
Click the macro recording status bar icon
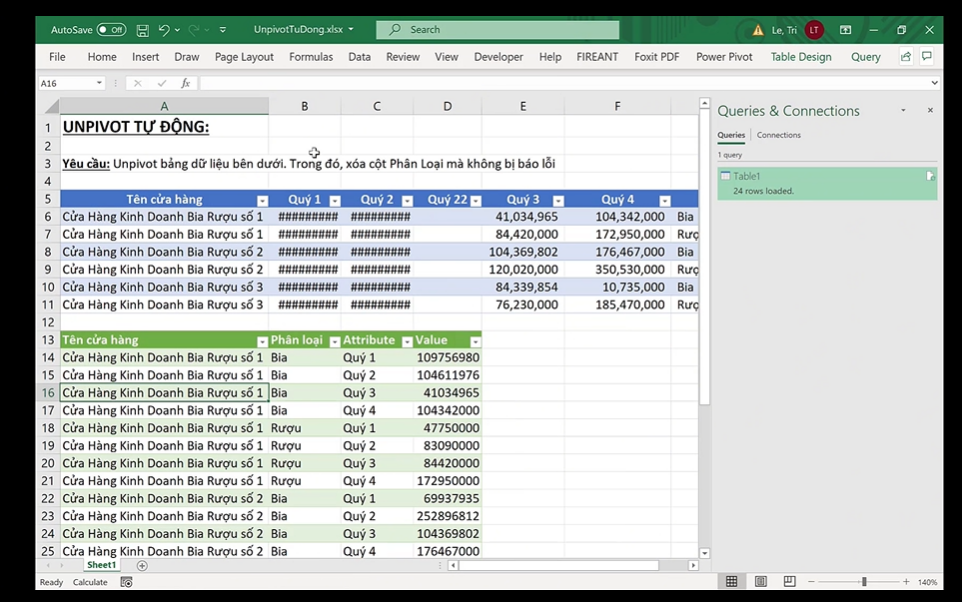click(x=126, y=582)
